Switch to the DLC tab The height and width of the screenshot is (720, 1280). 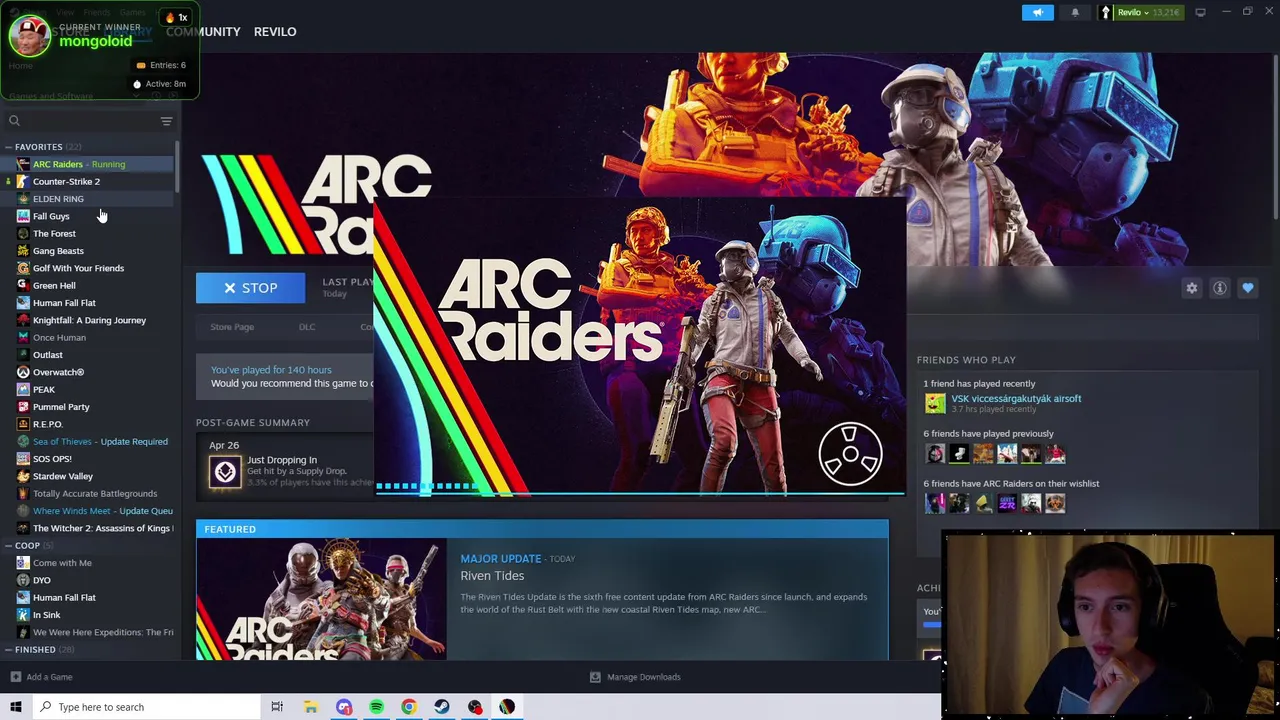point(307,327)
